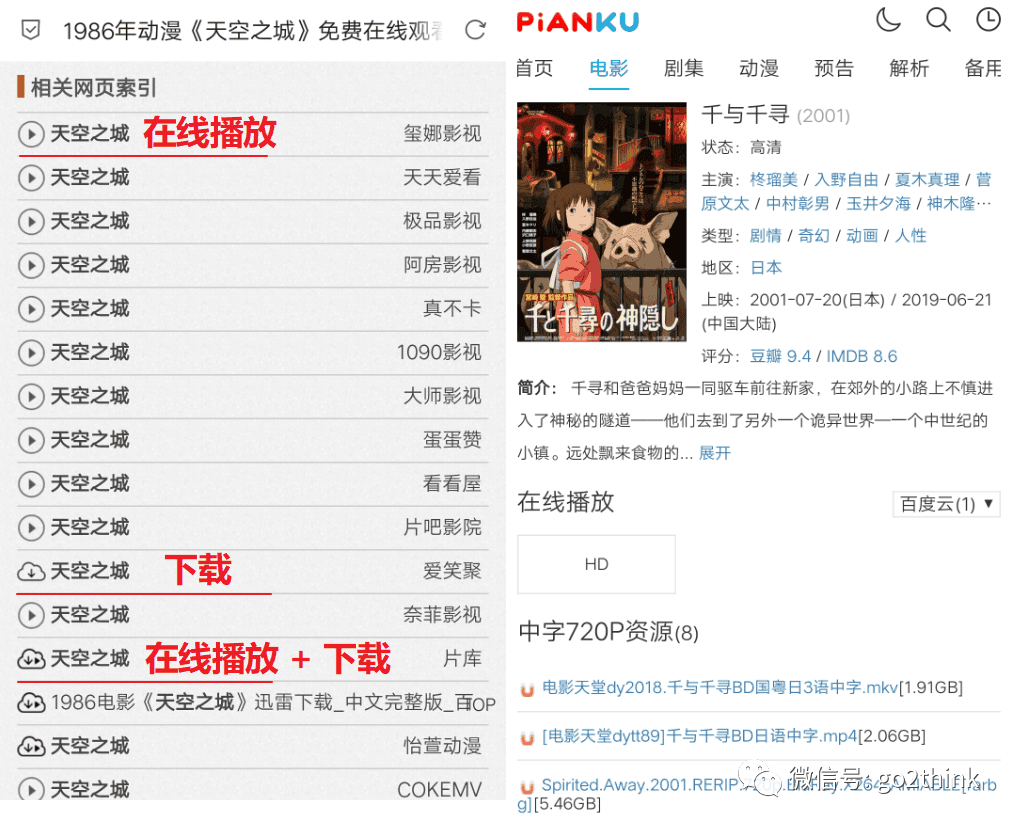Viewport: 1012px width, 826px height.
Task: Download 电影天堂dy2018.千与千寻BD国粤日3语中字.mkv
Action: pyautogui.click(x=720, y=688)
